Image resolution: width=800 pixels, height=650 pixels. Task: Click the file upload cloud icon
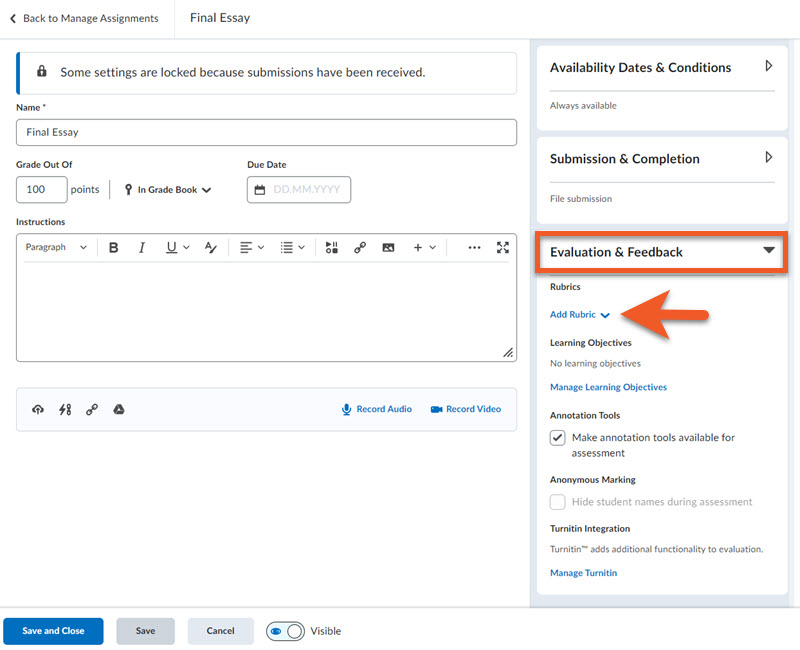pyautogui.click(x=38, y=409)
